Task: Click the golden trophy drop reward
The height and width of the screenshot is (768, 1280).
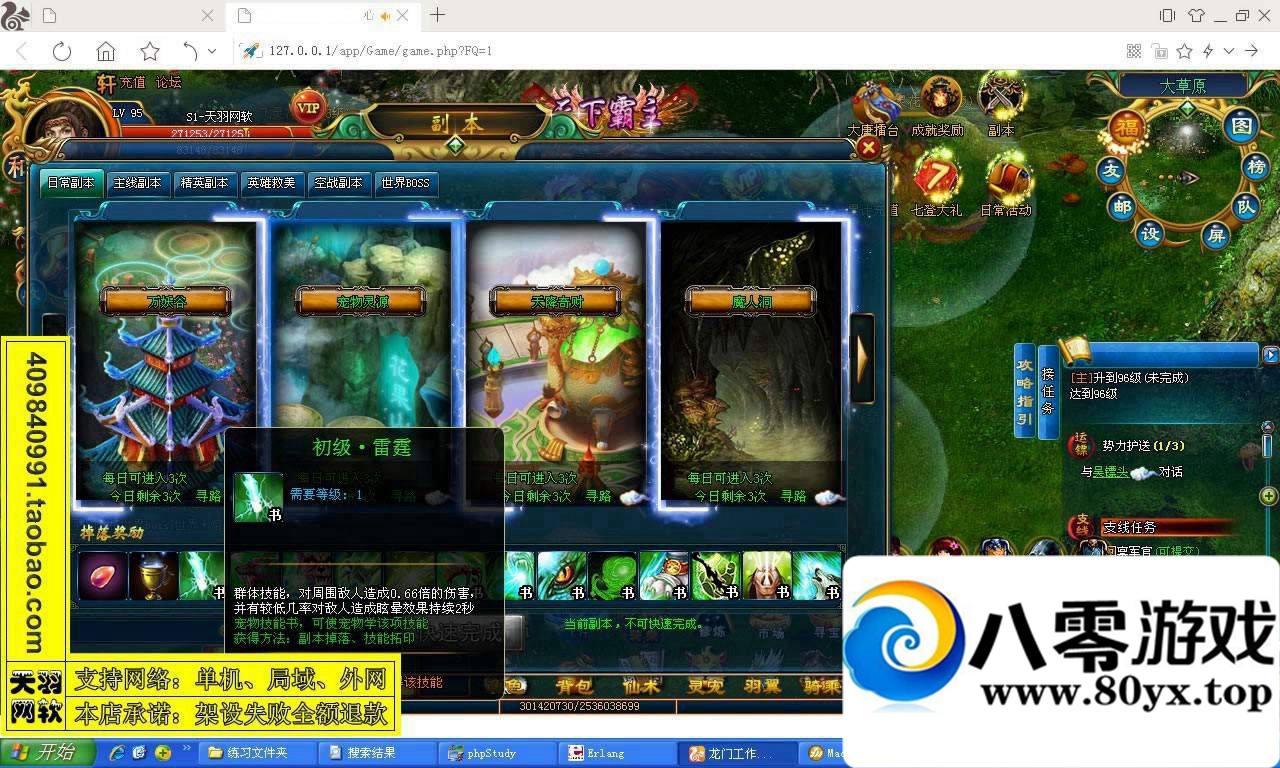Action: tap(153, 577)
